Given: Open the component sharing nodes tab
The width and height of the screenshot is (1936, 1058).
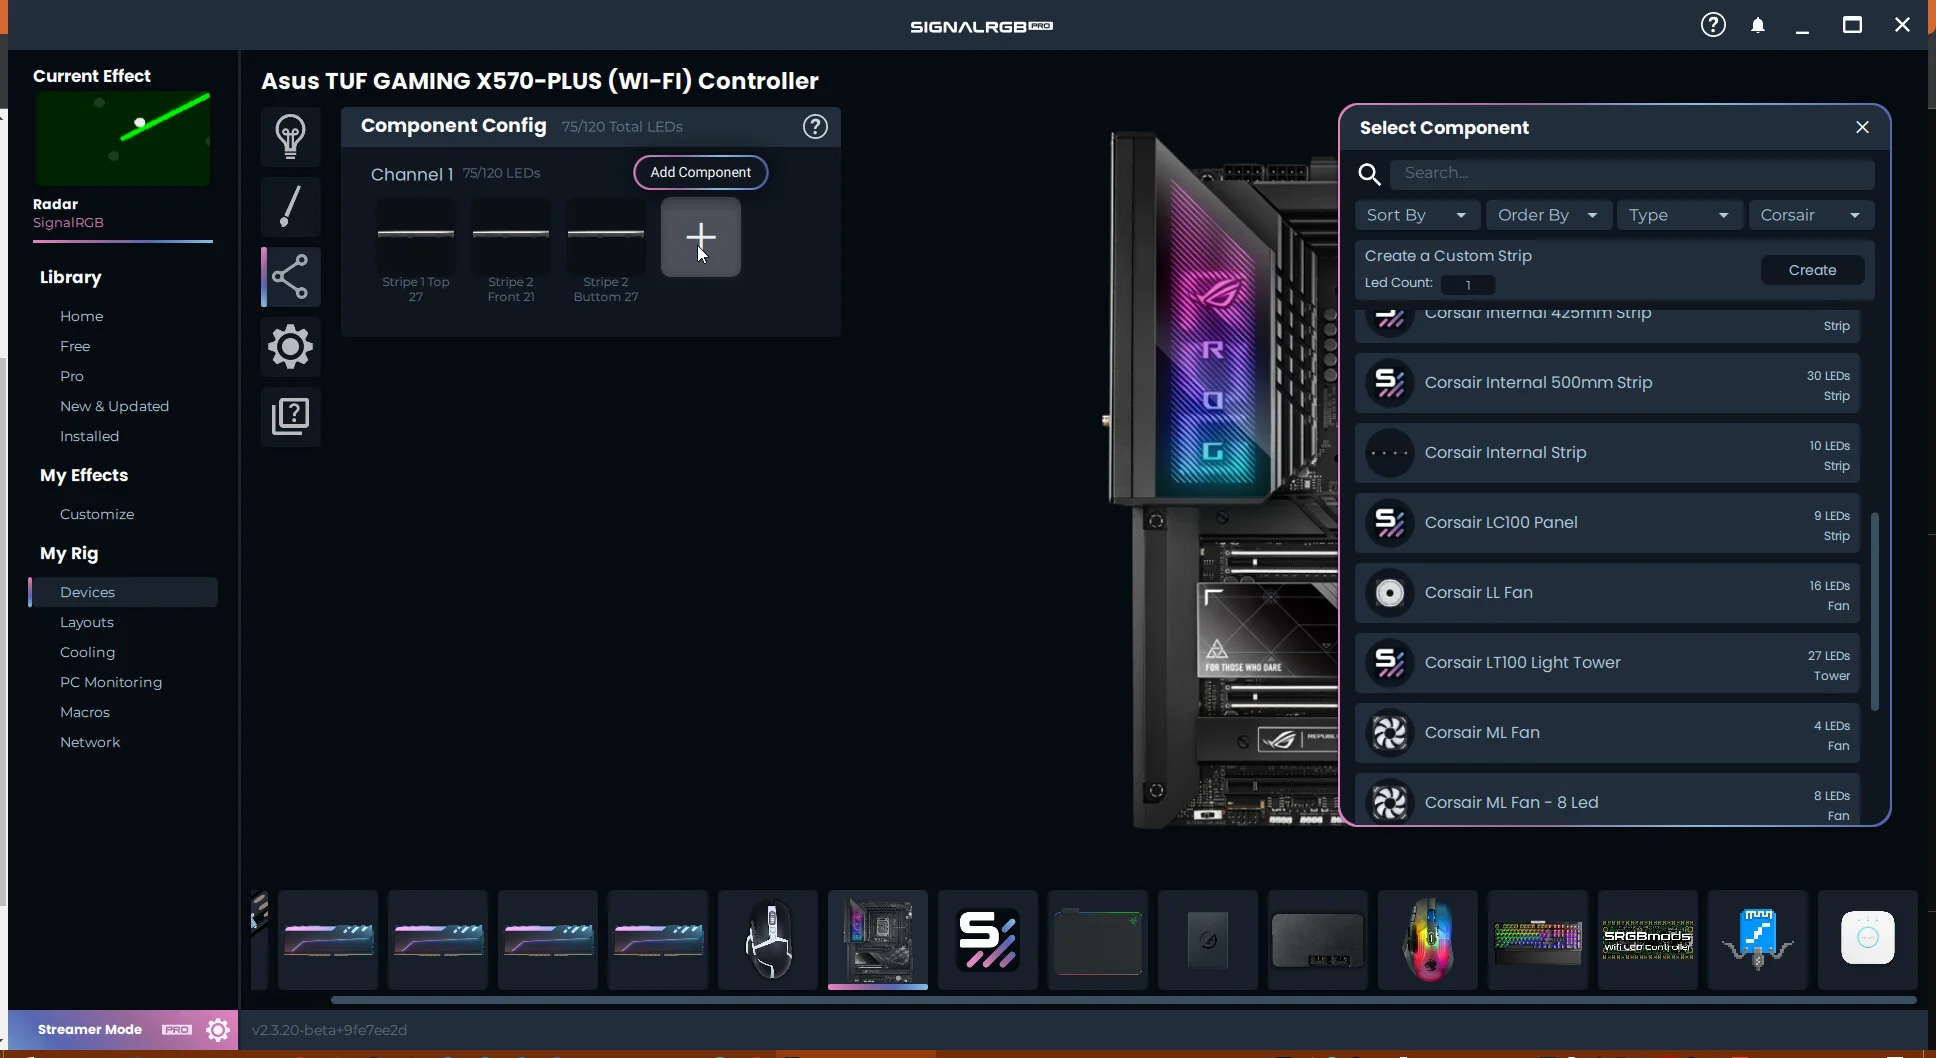Looking at the screenshot, I should (x=290, y=276).
